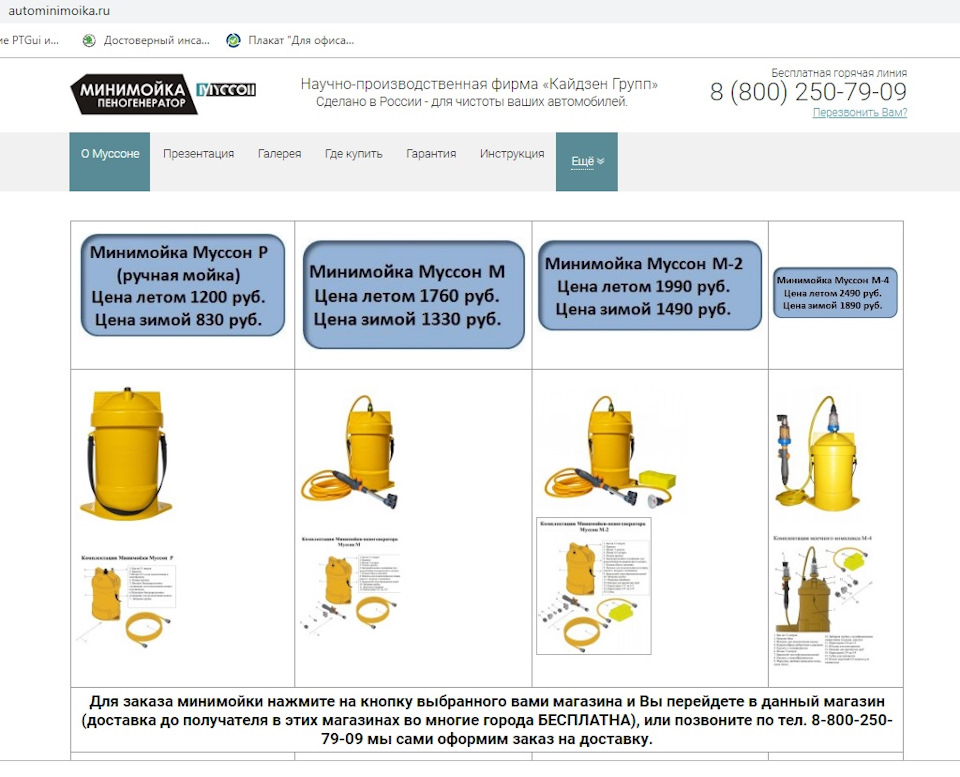Click the Для заказа минимойки instruction text
The height and width of the screenshot is (777, 960).
point(487,720)
